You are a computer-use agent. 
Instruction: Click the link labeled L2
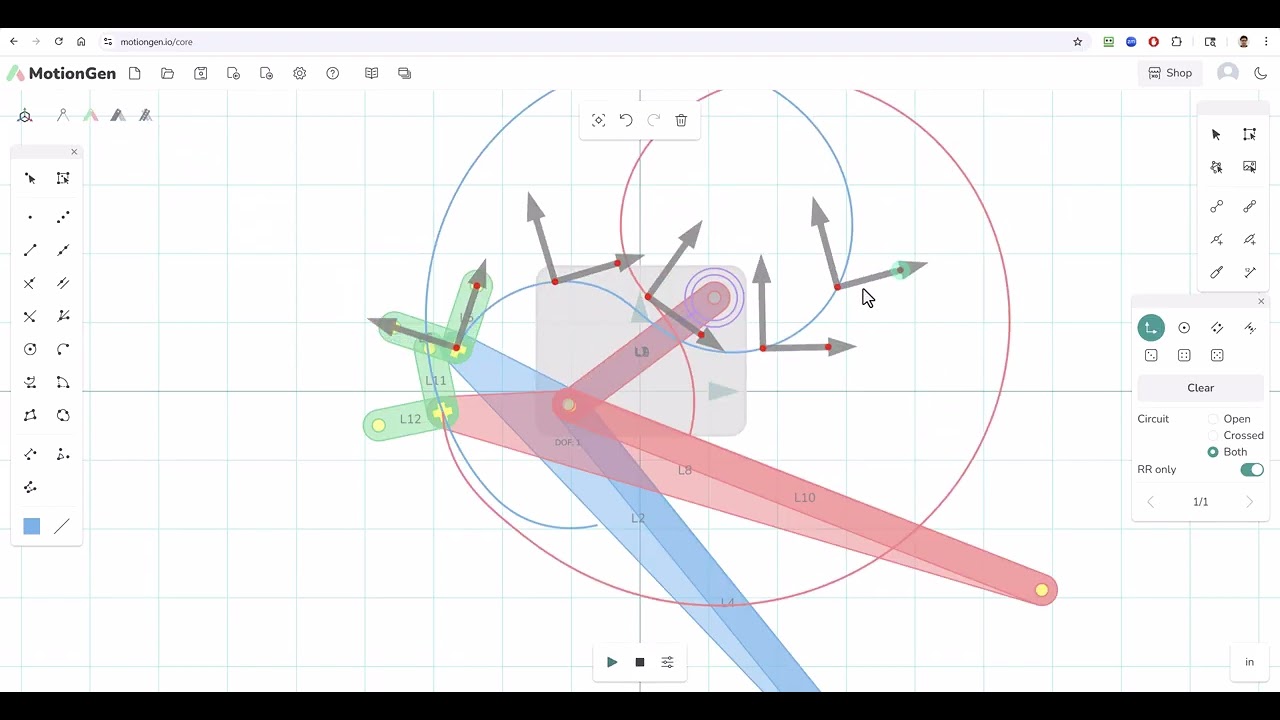(x=638, y=518)
